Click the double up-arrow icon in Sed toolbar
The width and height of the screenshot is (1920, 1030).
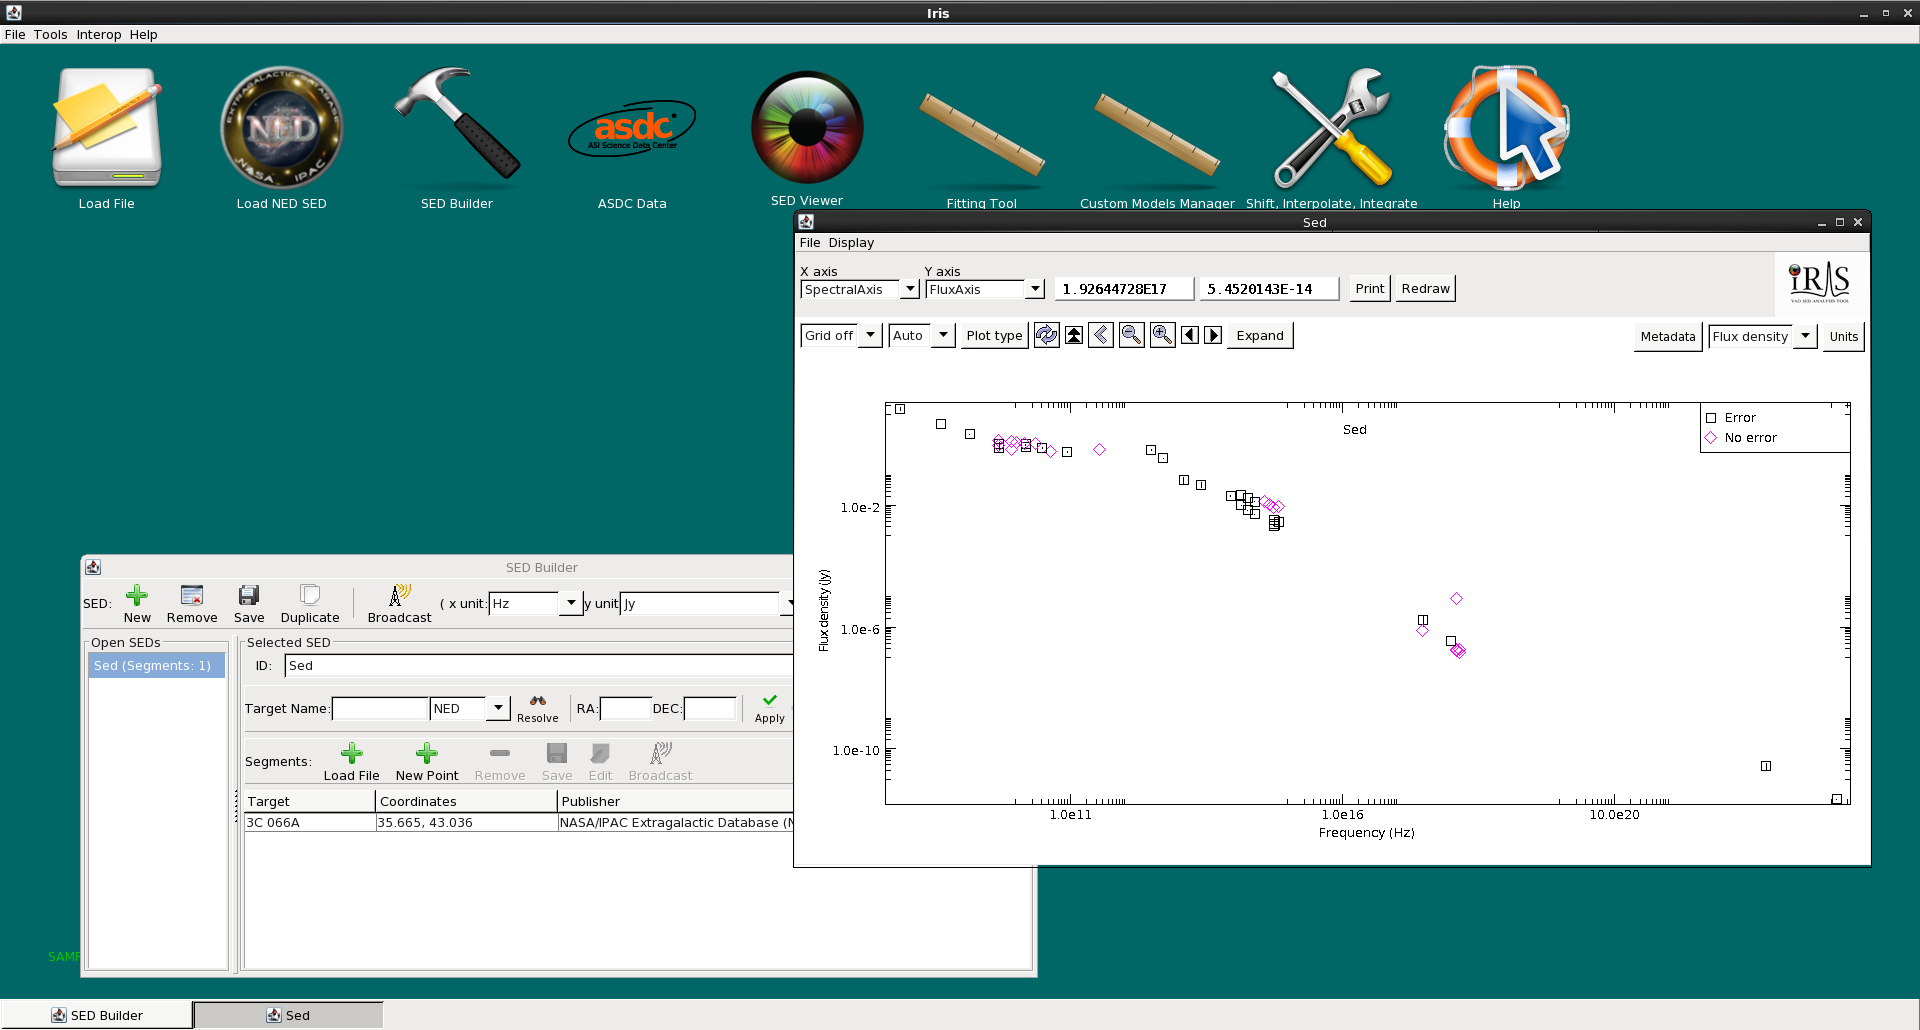1074,336
